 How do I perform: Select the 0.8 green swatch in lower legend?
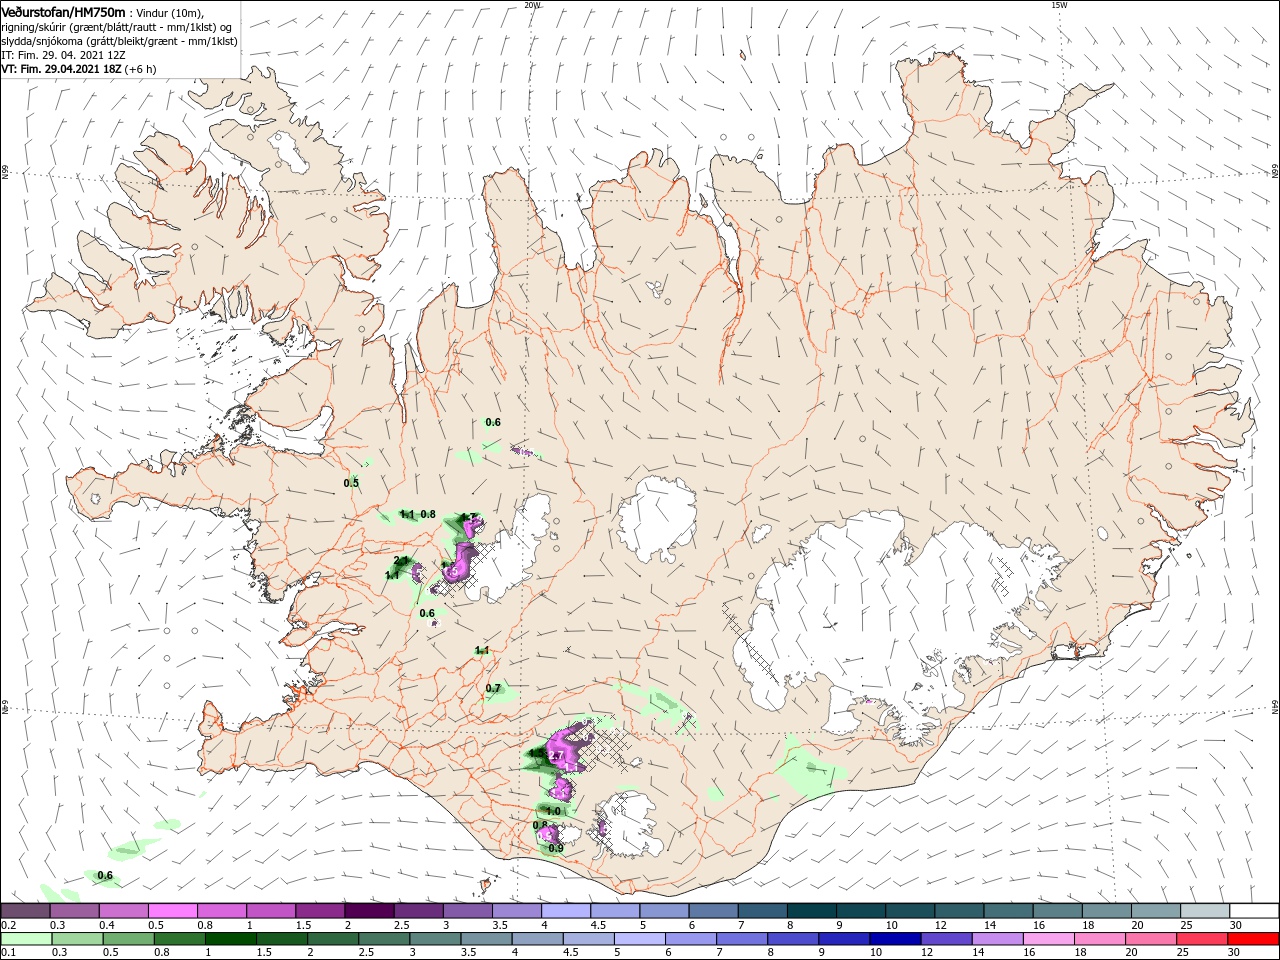[x=179, y=939]
